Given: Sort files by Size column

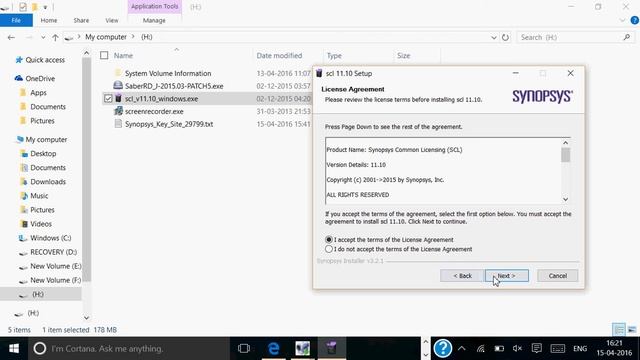Looking at the screenshot, I should pos(403,56).
